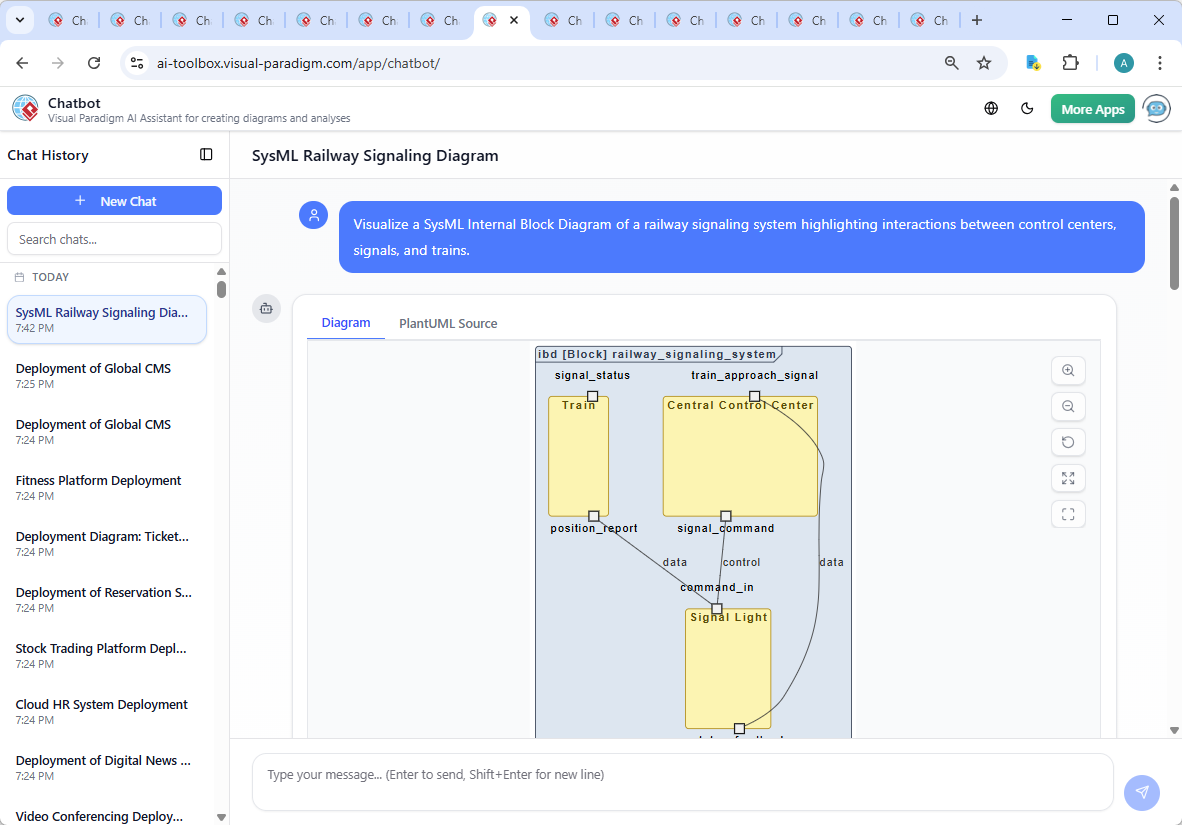
Task: Send the message with the paper plane icon
Action: tap(1141, 792)
